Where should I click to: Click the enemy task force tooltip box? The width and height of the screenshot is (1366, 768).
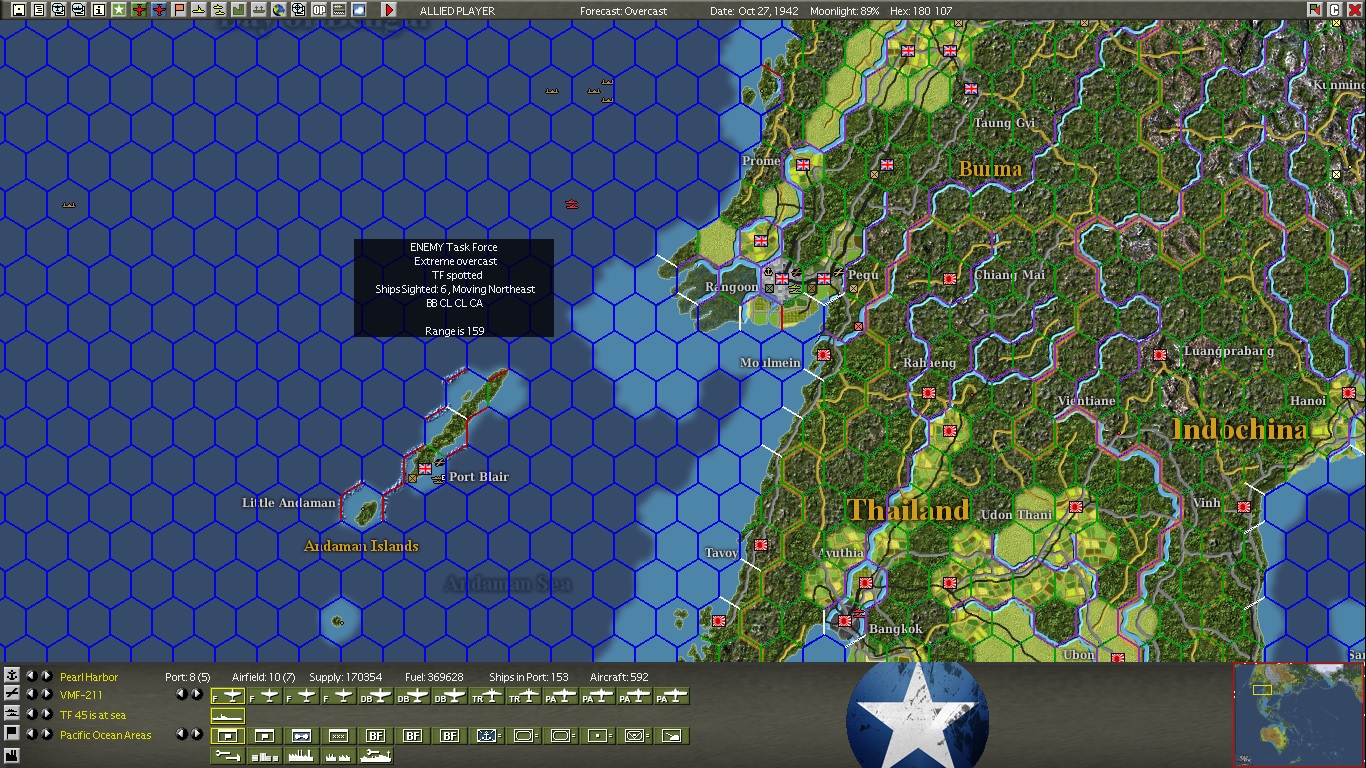point(454,288)
